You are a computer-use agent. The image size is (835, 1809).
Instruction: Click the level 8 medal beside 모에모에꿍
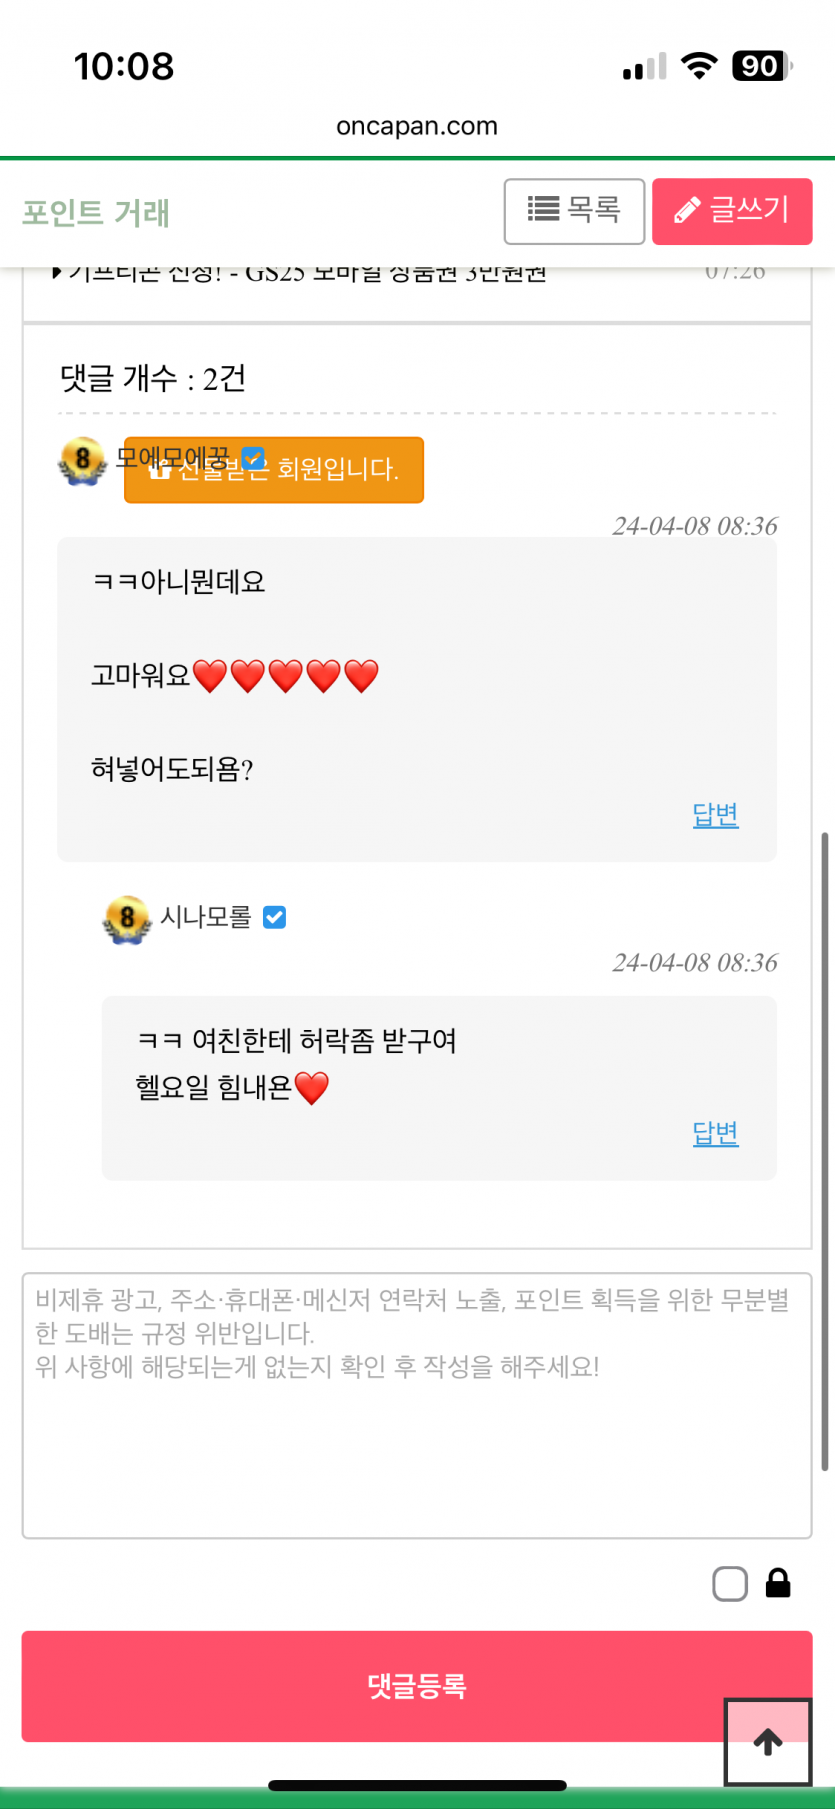(82, 461)
